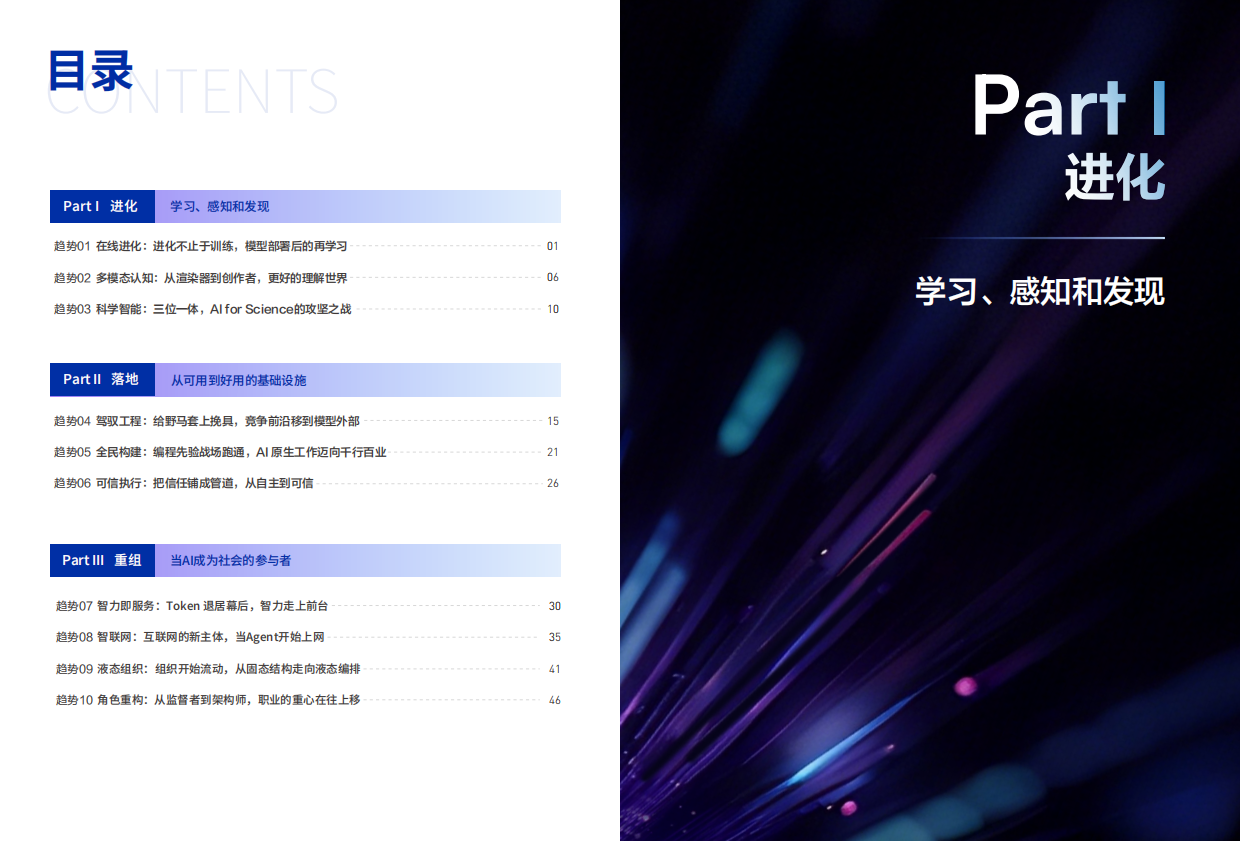Click the 学习、感知和发现 subtitle in the contents bar
The image size is (1240, 841).
pos(220,206)
